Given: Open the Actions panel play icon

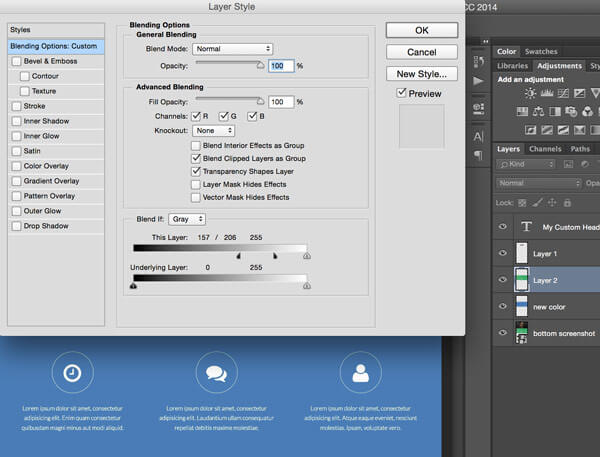Looking at the screenshot, I should click(x=478, y=81).
